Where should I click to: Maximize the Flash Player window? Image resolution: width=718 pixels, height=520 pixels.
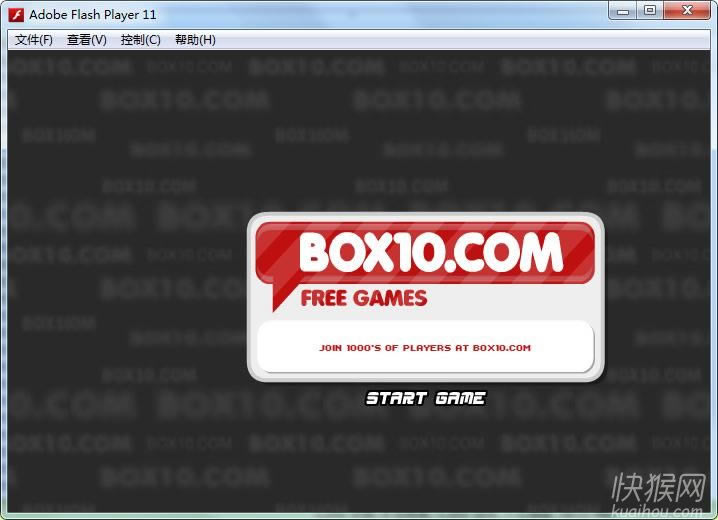pyautogui.click(x=651, y=11)
